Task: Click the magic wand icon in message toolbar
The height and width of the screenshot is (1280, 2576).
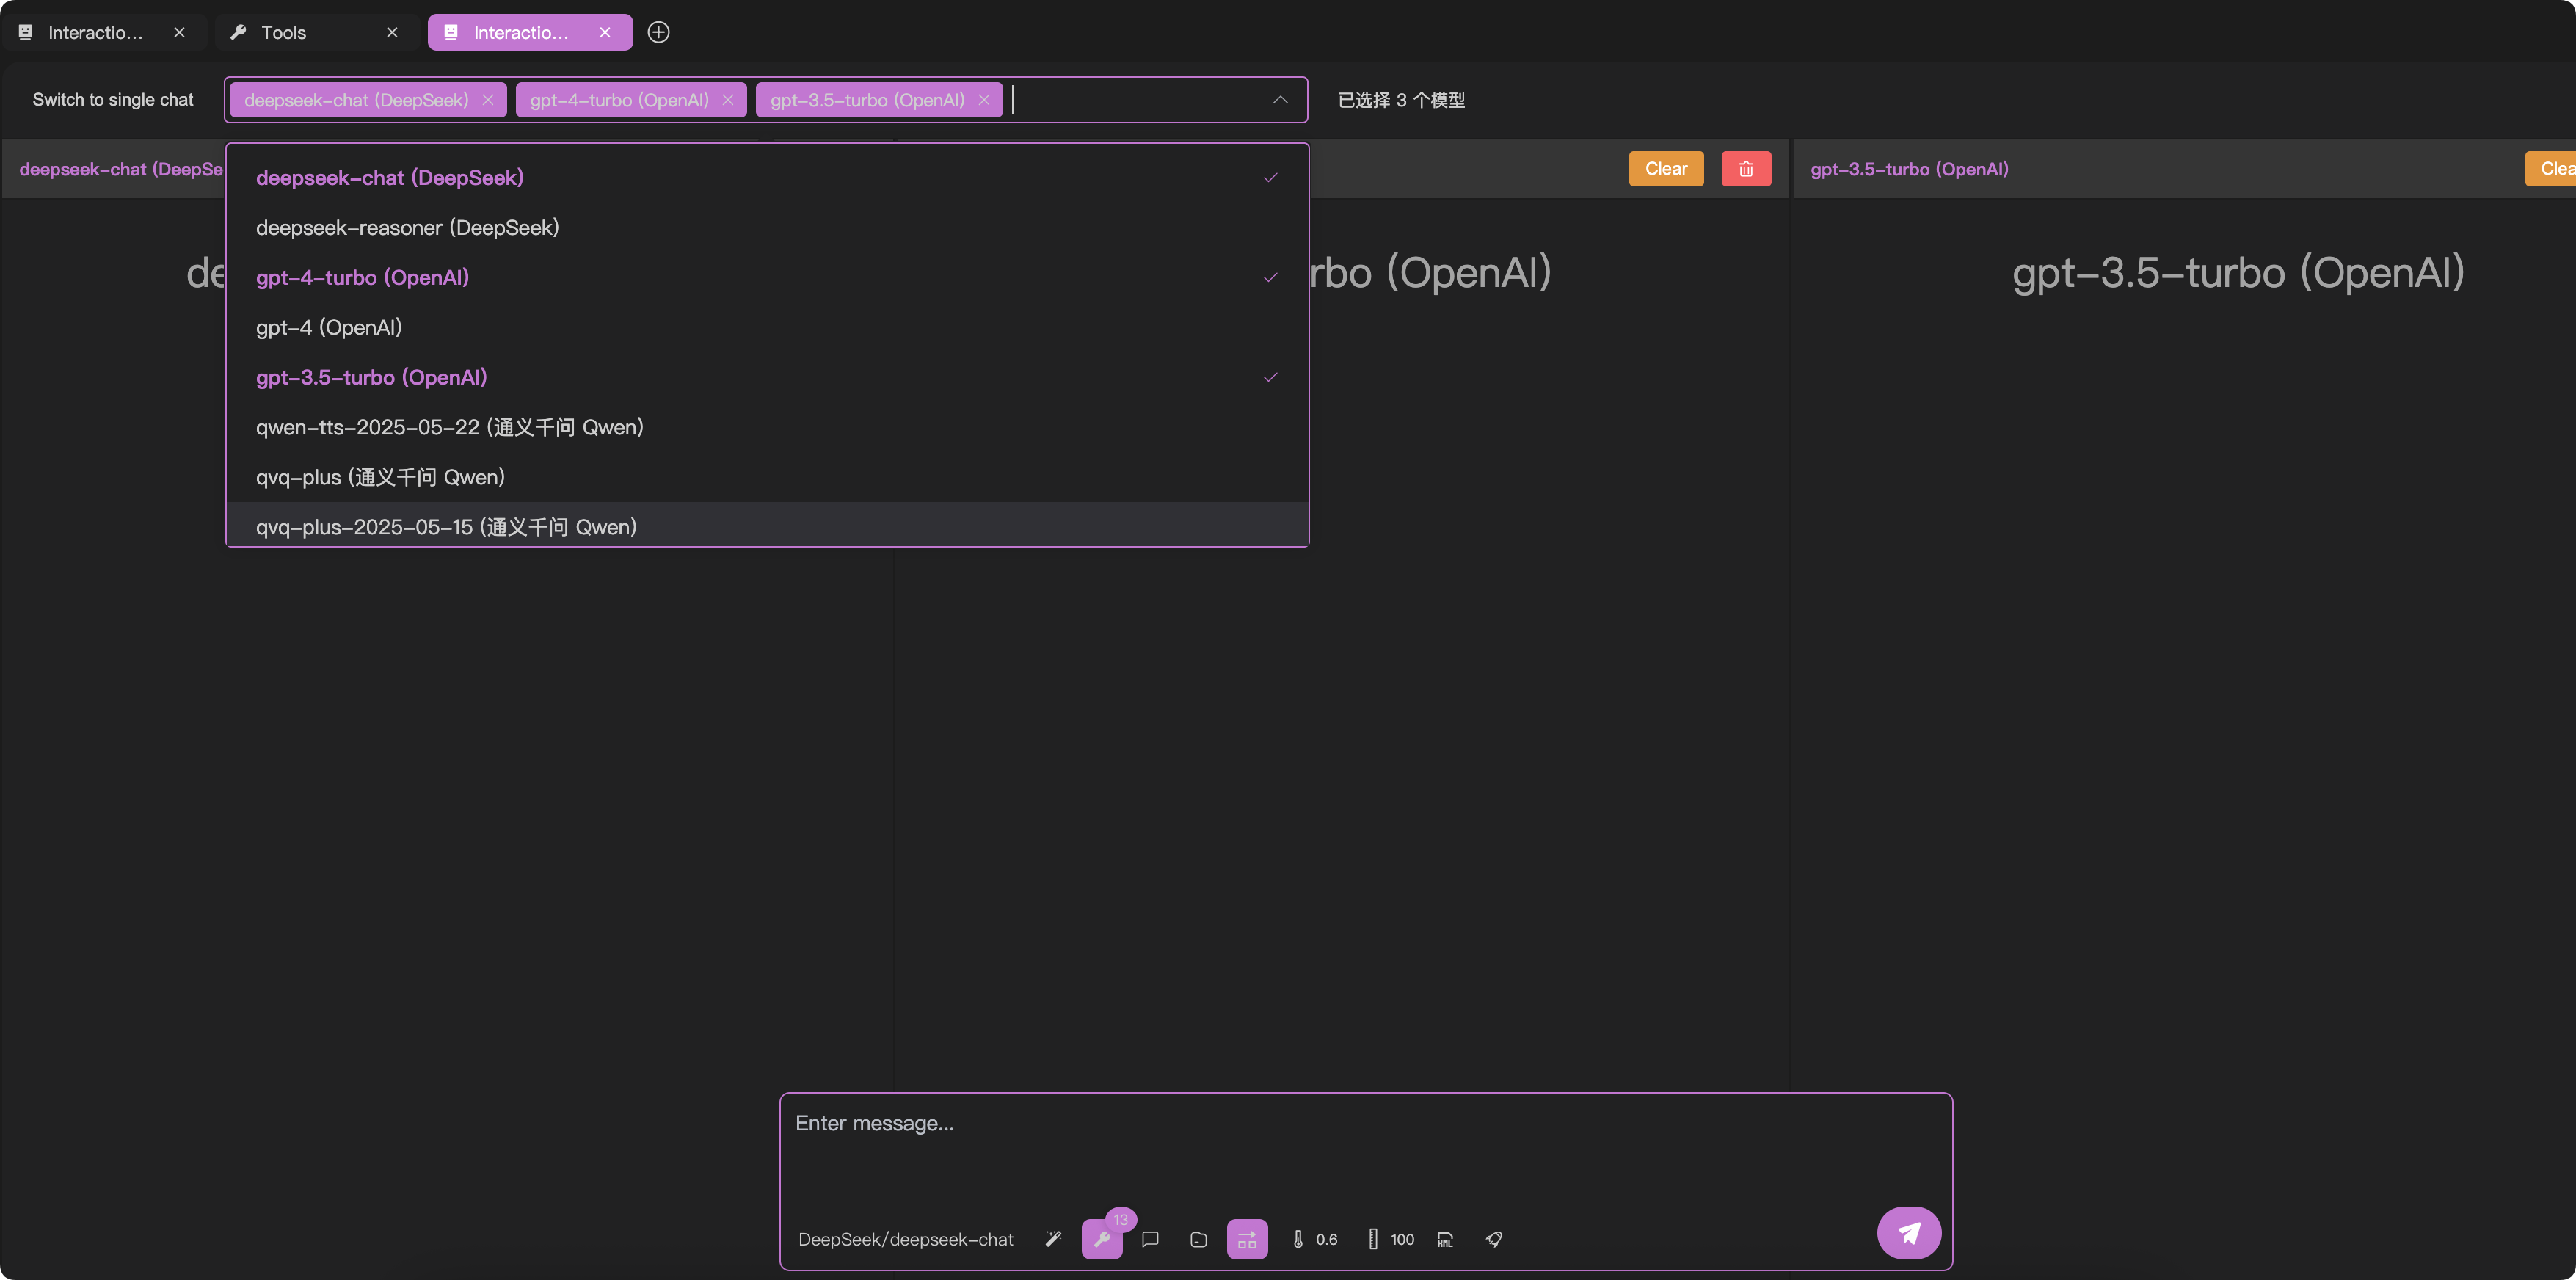Action: click(x=1053, y=1239)
